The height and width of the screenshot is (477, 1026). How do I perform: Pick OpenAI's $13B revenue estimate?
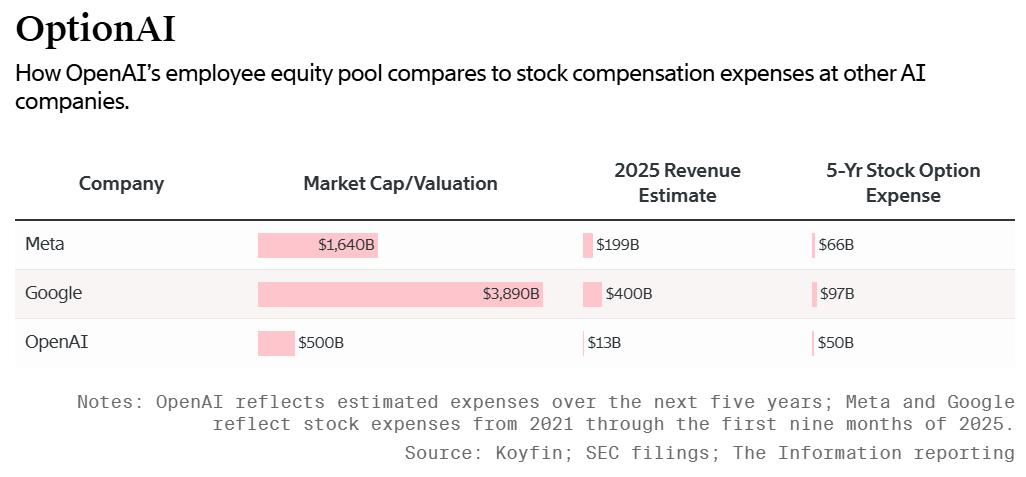pos(604,343)
